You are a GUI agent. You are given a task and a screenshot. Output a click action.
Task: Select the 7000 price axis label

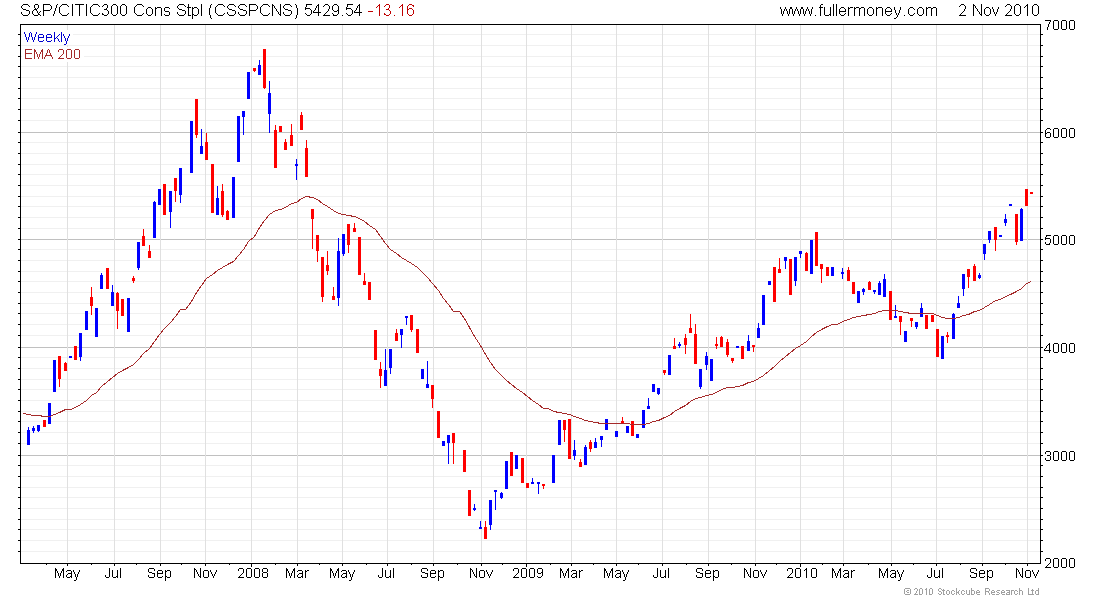(1059, 25)
